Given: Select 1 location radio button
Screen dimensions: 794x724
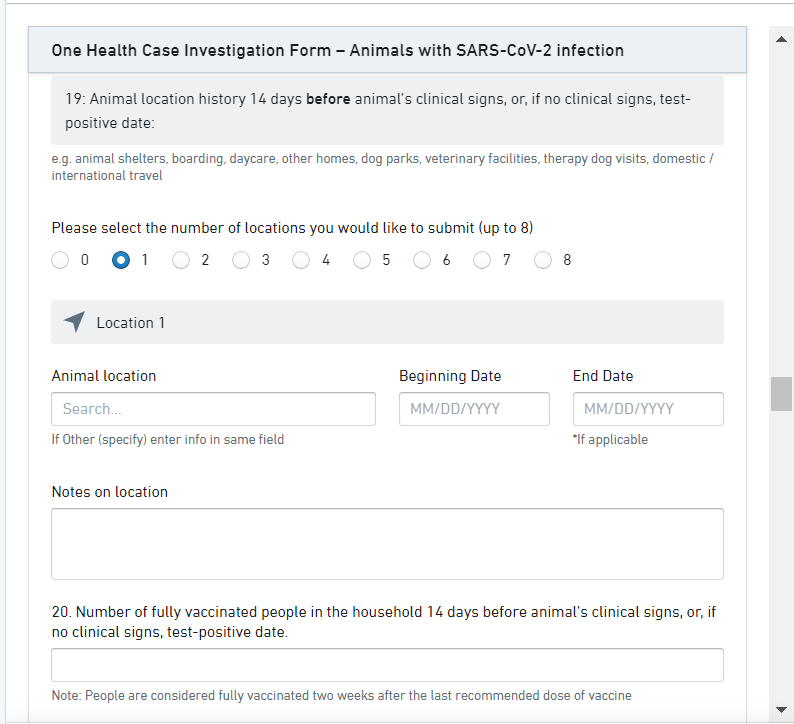Looking at the screenshot, I should click(x=121, y=260).
